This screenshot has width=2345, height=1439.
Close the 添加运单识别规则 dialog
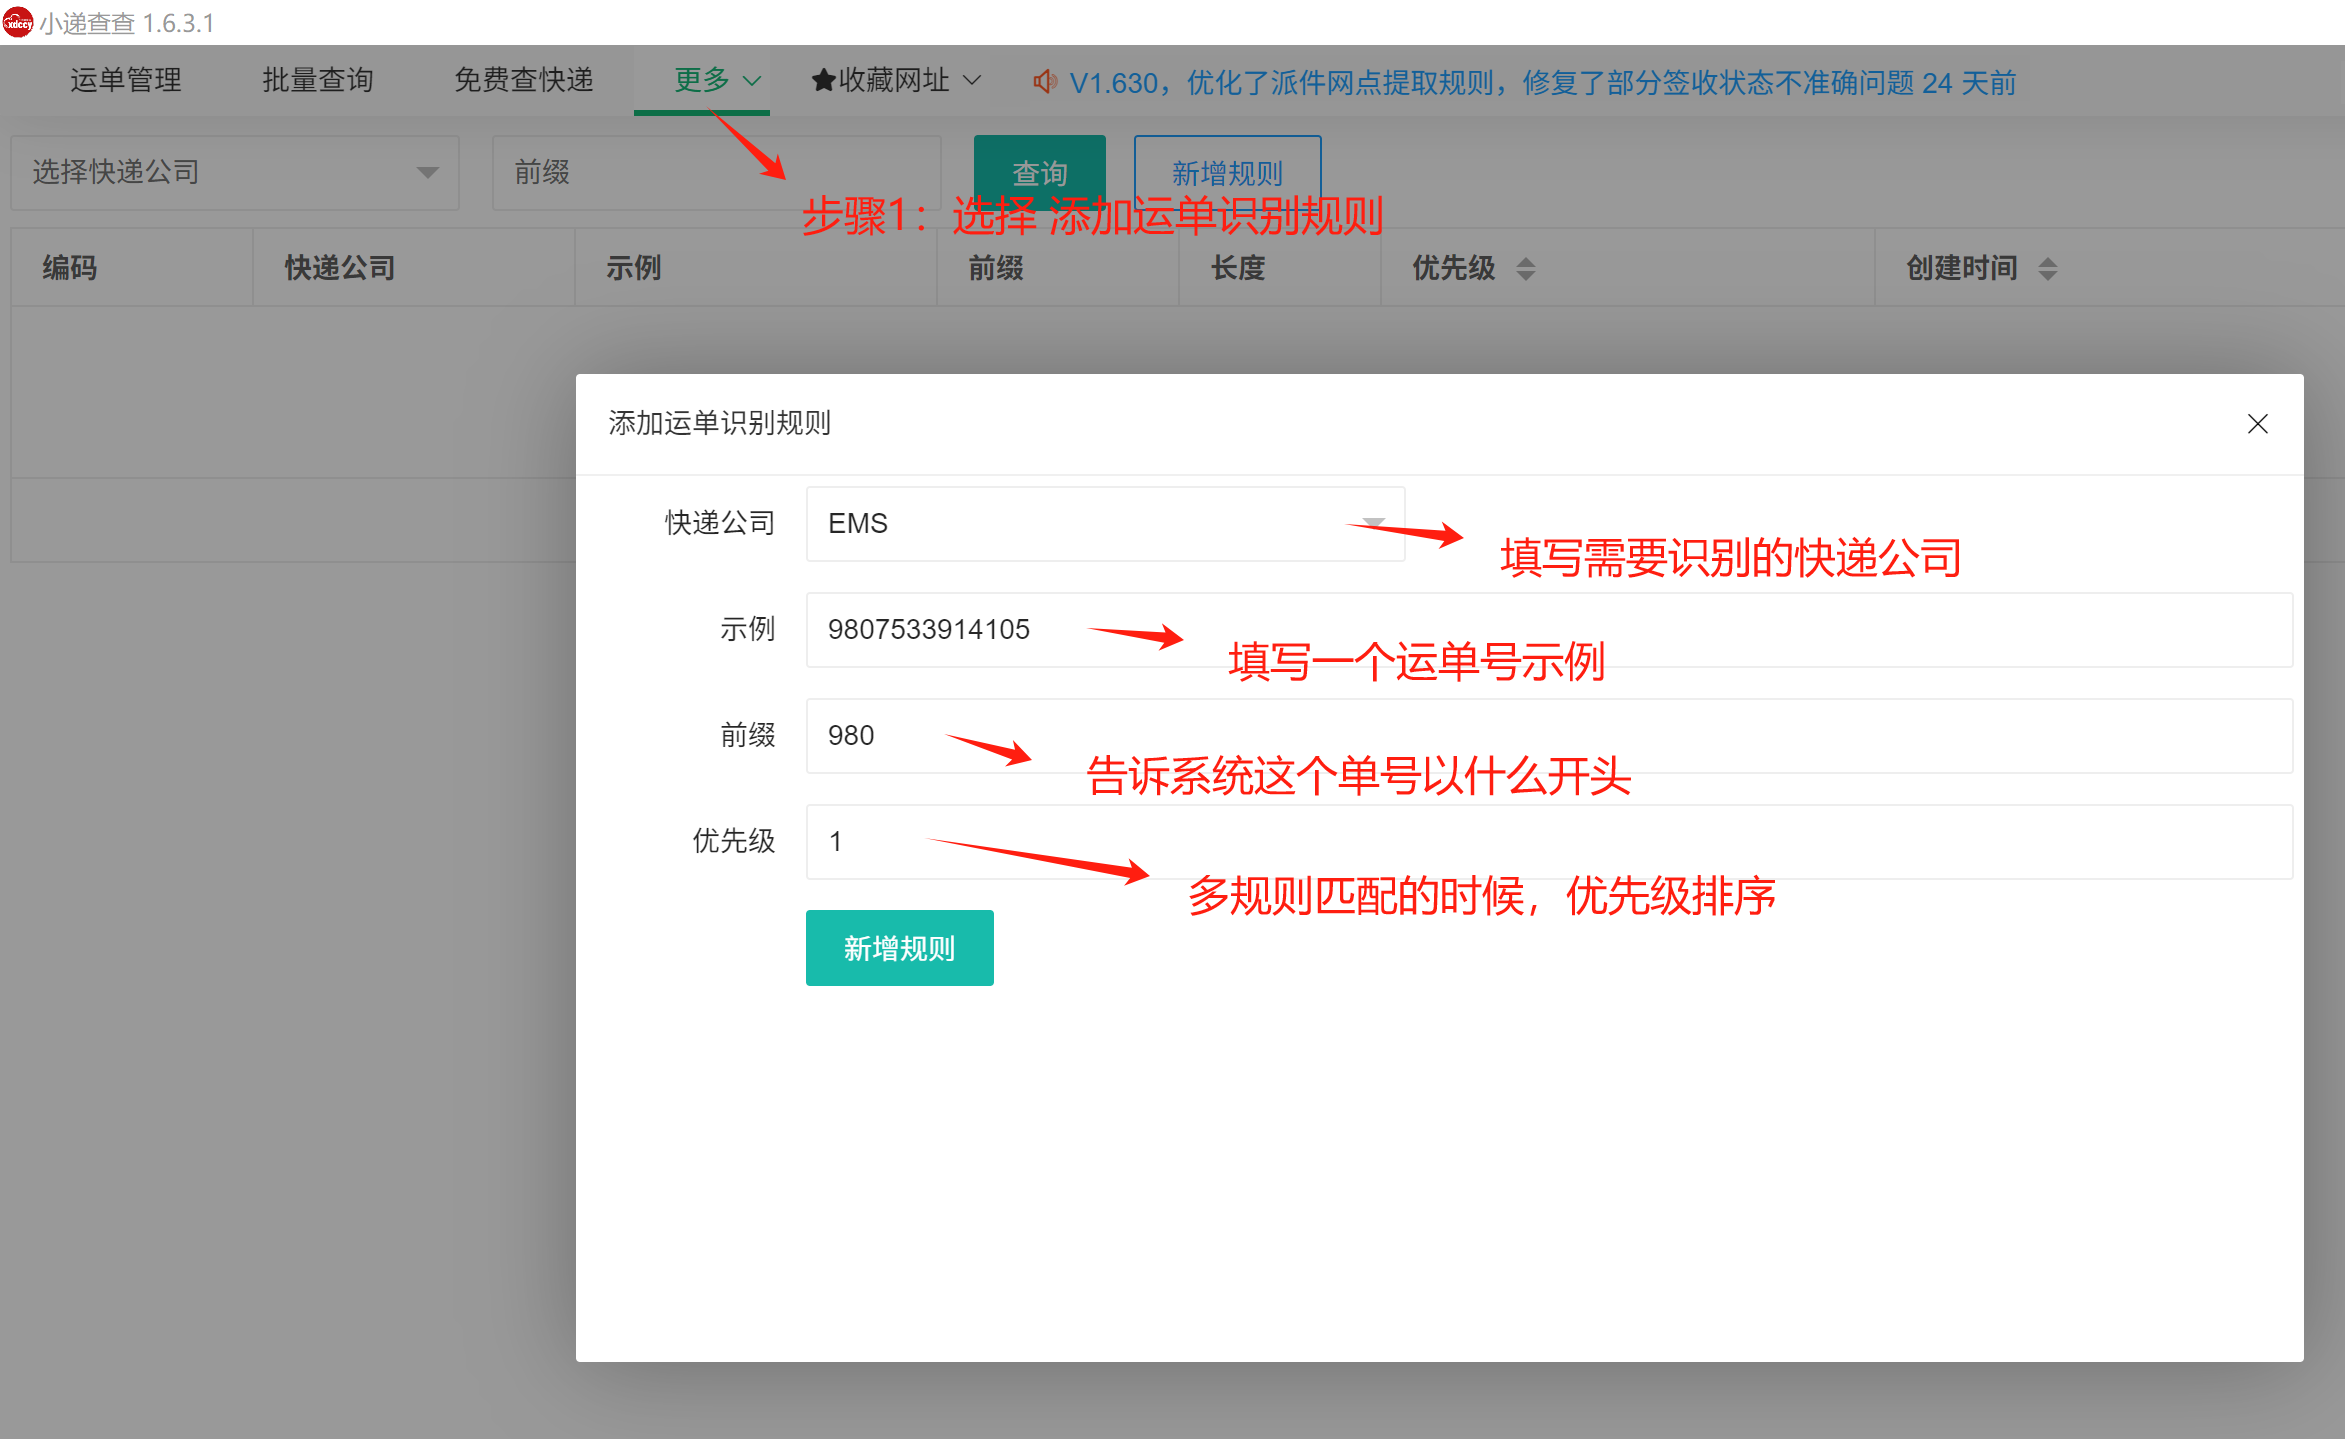[x=2258, y=424]
